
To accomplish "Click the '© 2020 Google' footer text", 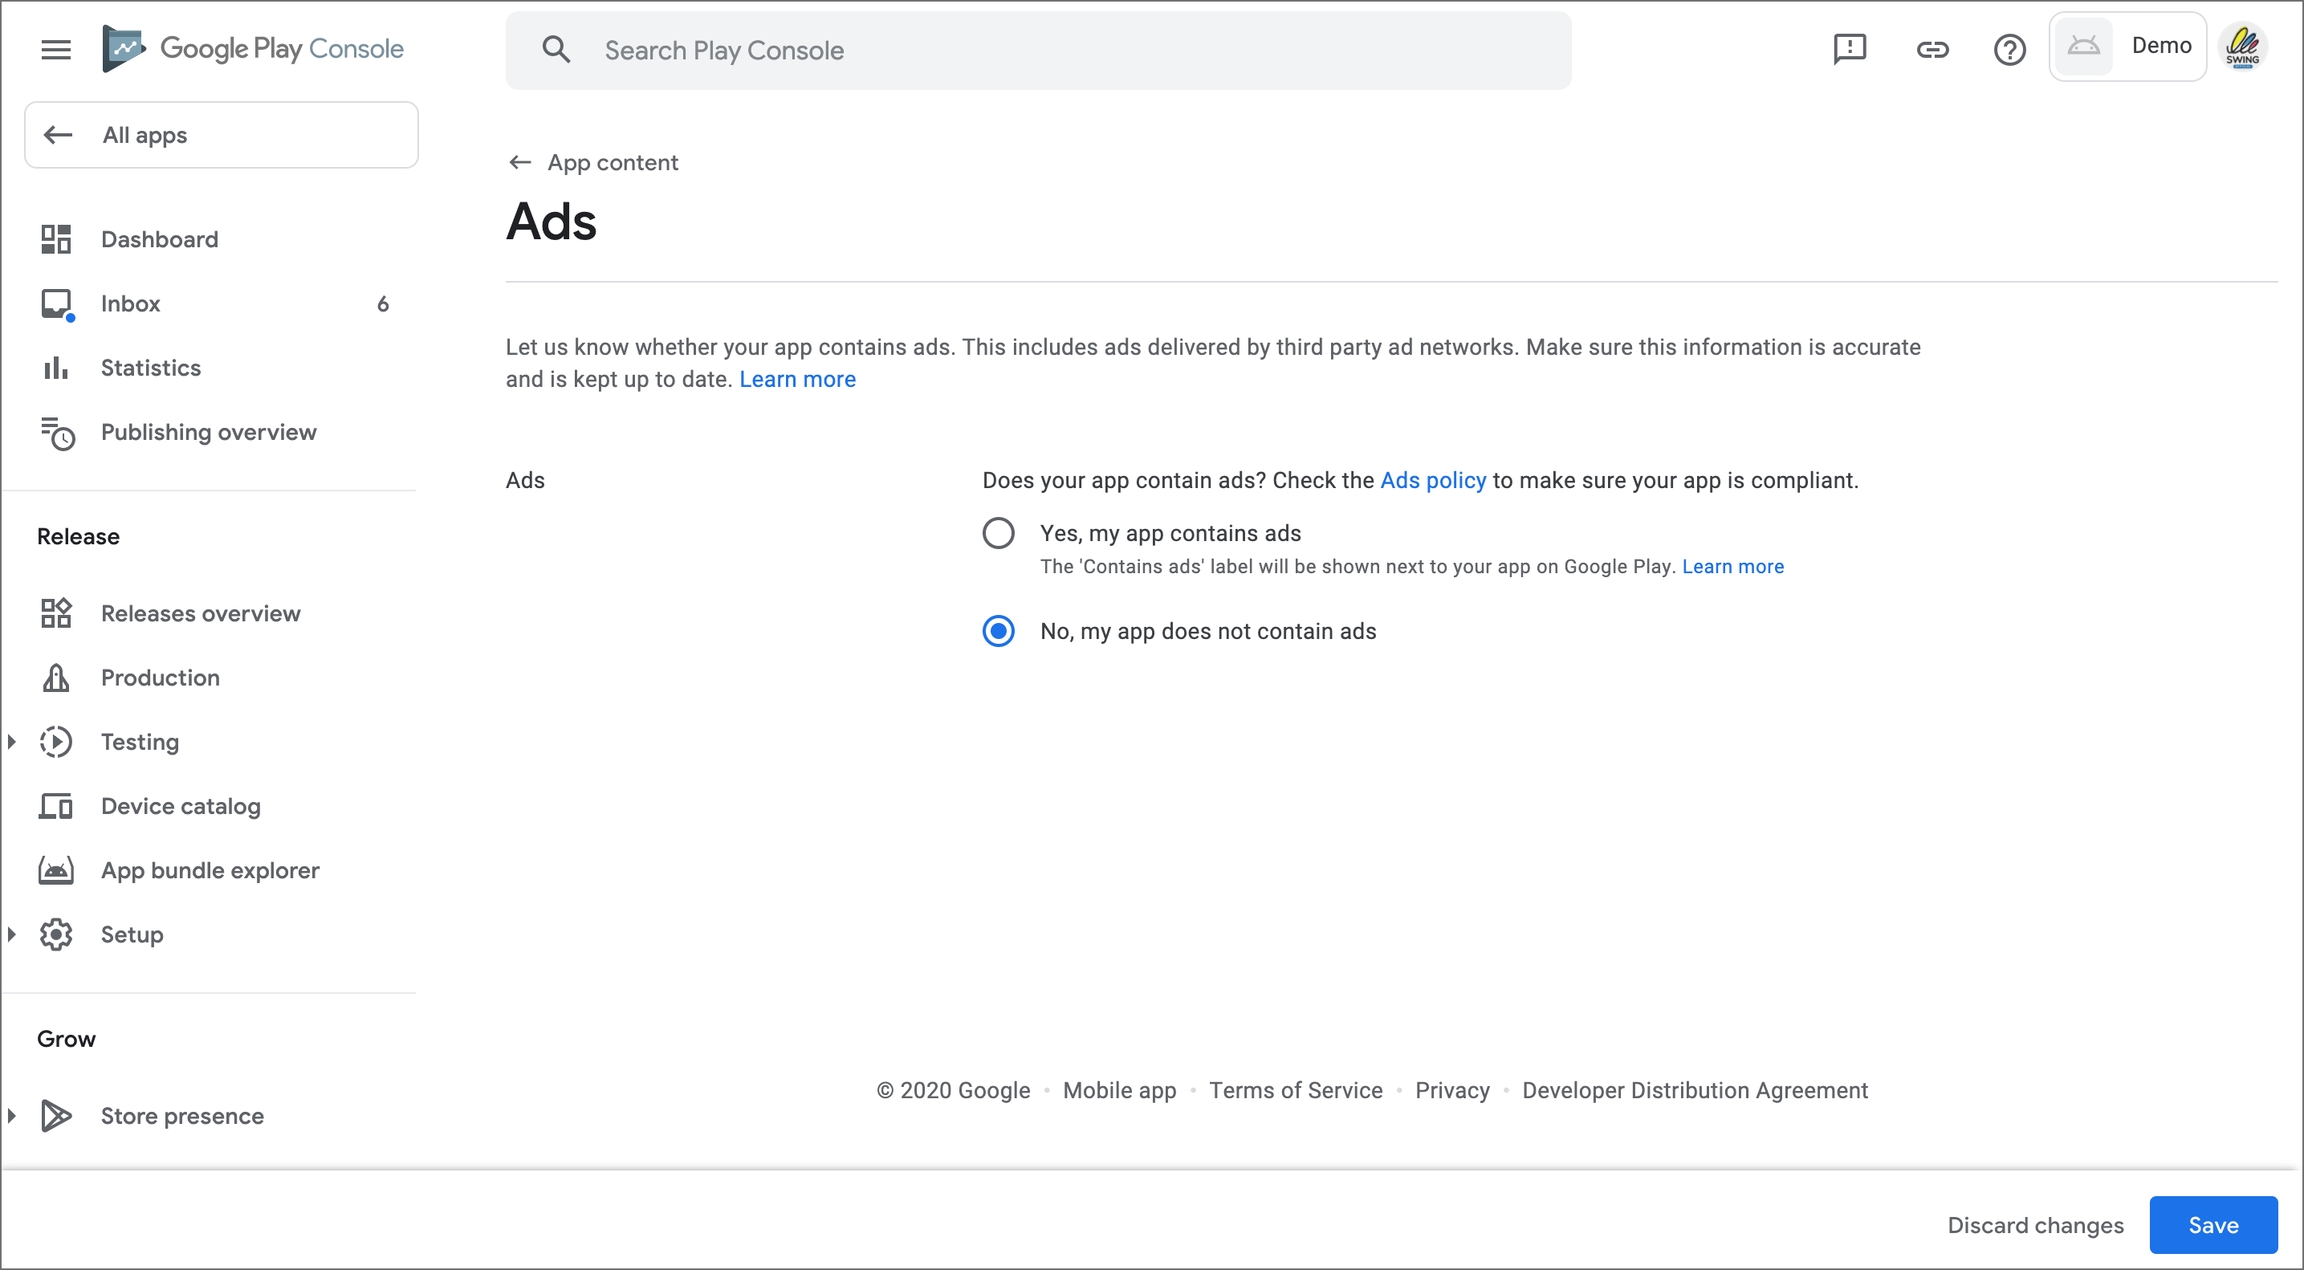I will (953, 1090).
